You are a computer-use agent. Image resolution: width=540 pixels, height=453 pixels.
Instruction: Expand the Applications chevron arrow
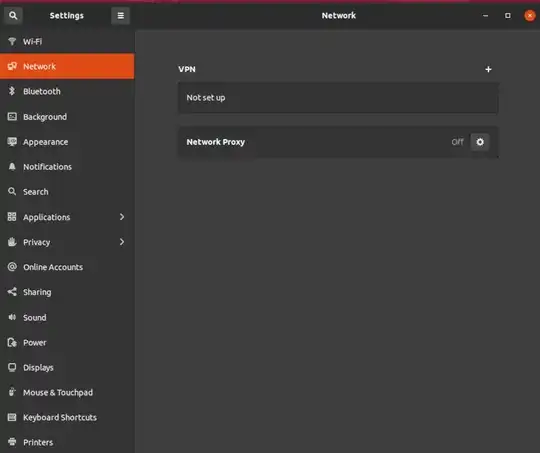point(122,217)
